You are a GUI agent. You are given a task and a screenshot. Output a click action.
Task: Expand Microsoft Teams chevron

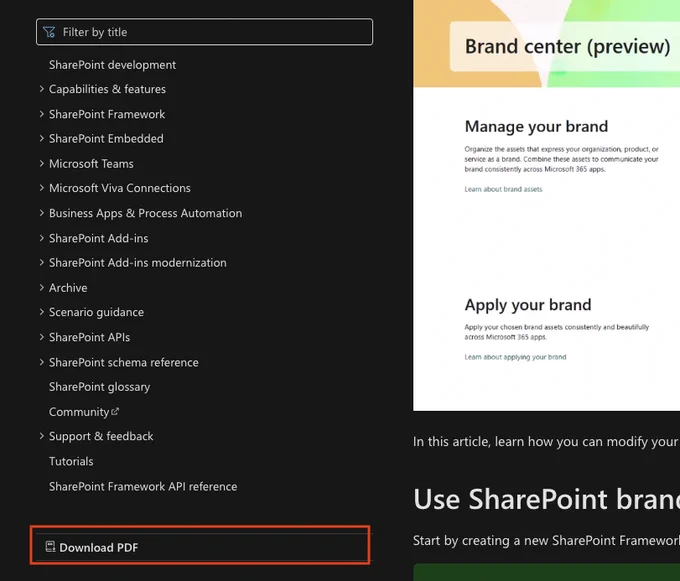tap(42, 163)
